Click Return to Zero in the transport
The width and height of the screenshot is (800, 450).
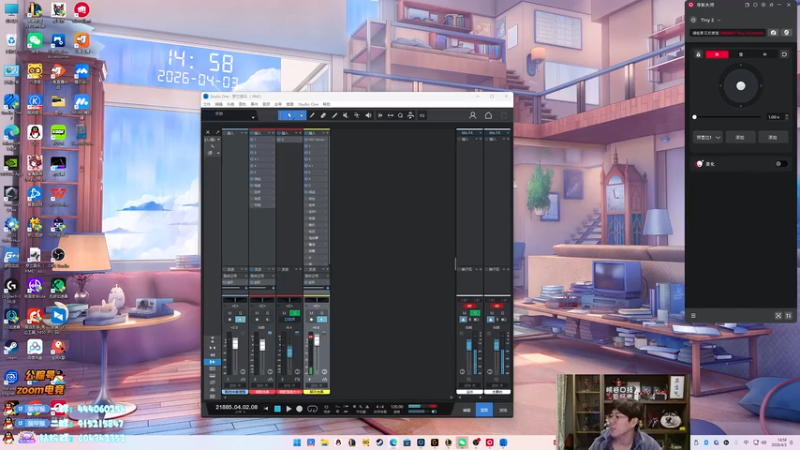click(266, 409)
